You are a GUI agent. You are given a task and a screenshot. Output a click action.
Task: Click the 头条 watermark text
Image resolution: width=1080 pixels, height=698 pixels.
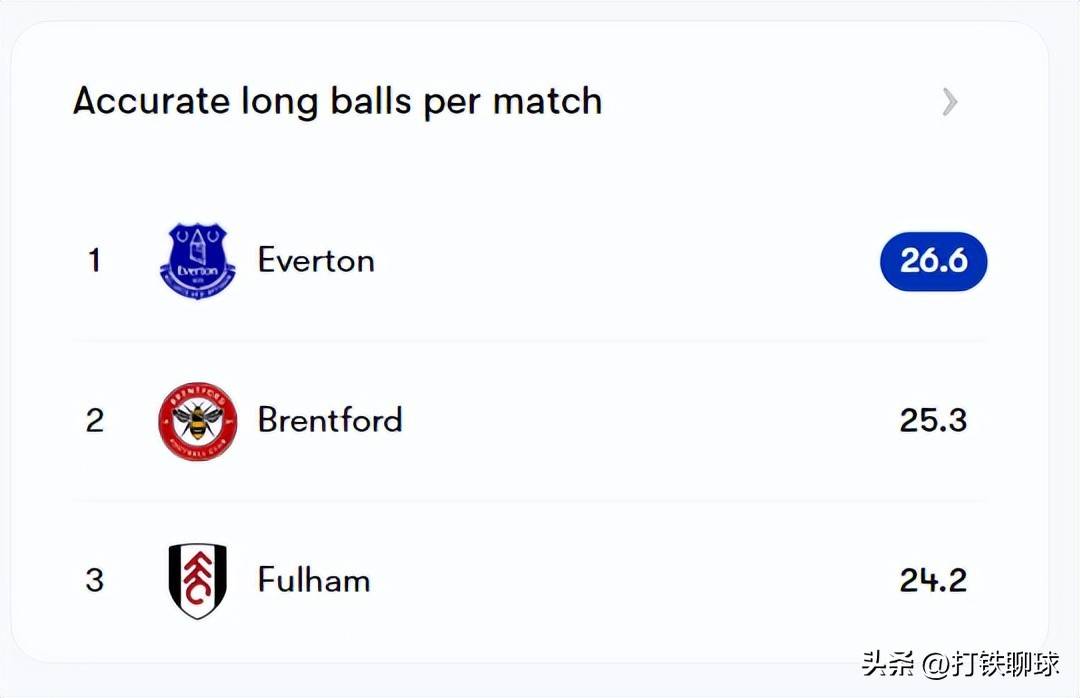tap(888, 665)
